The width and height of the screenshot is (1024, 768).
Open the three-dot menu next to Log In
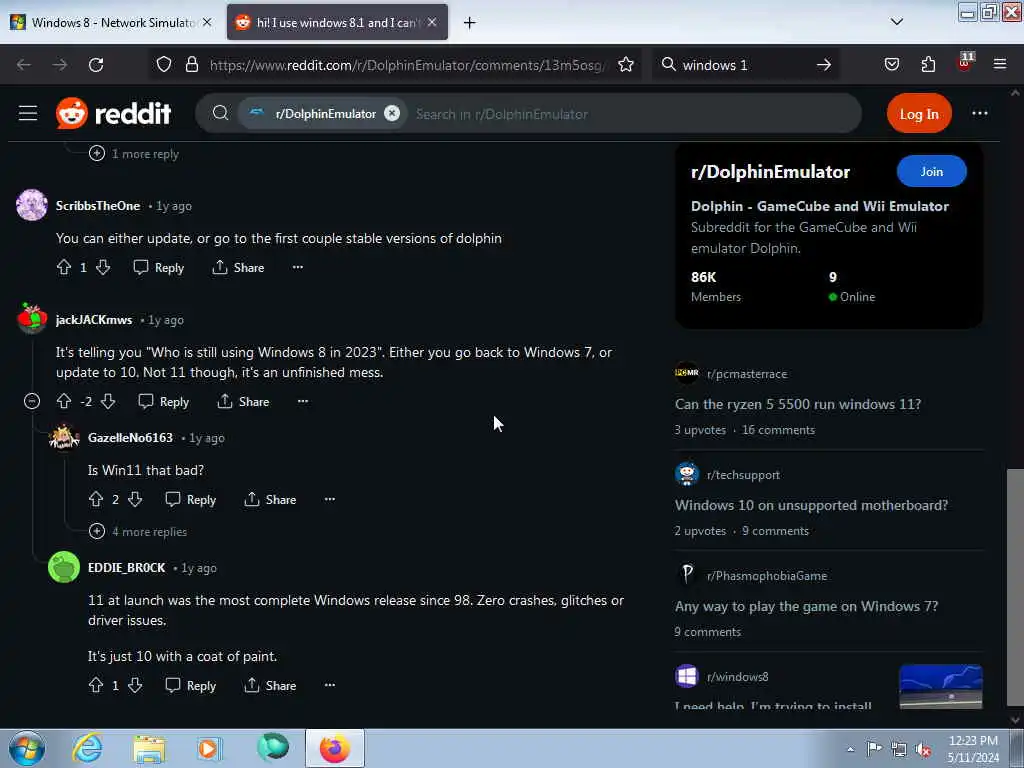[980, 113]
